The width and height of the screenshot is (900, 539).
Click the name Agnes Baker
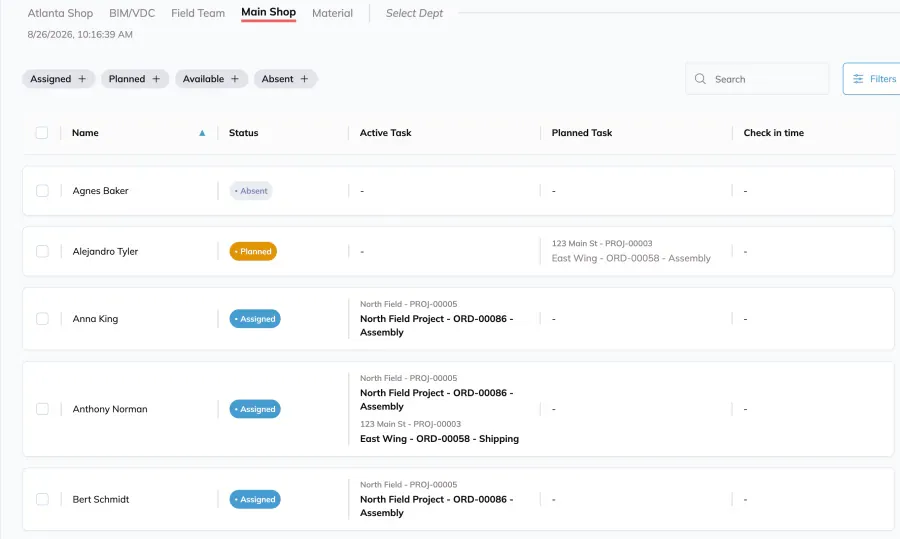coord(100,191)
